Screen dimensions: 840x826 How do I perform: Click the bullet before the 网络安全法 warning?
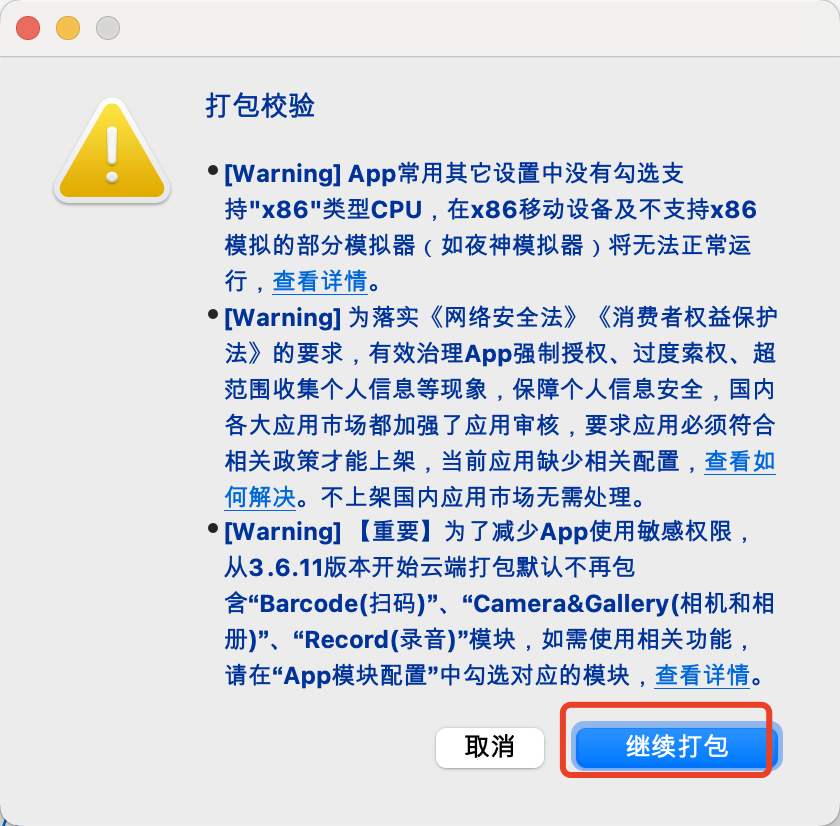click(x=213, y=314)
